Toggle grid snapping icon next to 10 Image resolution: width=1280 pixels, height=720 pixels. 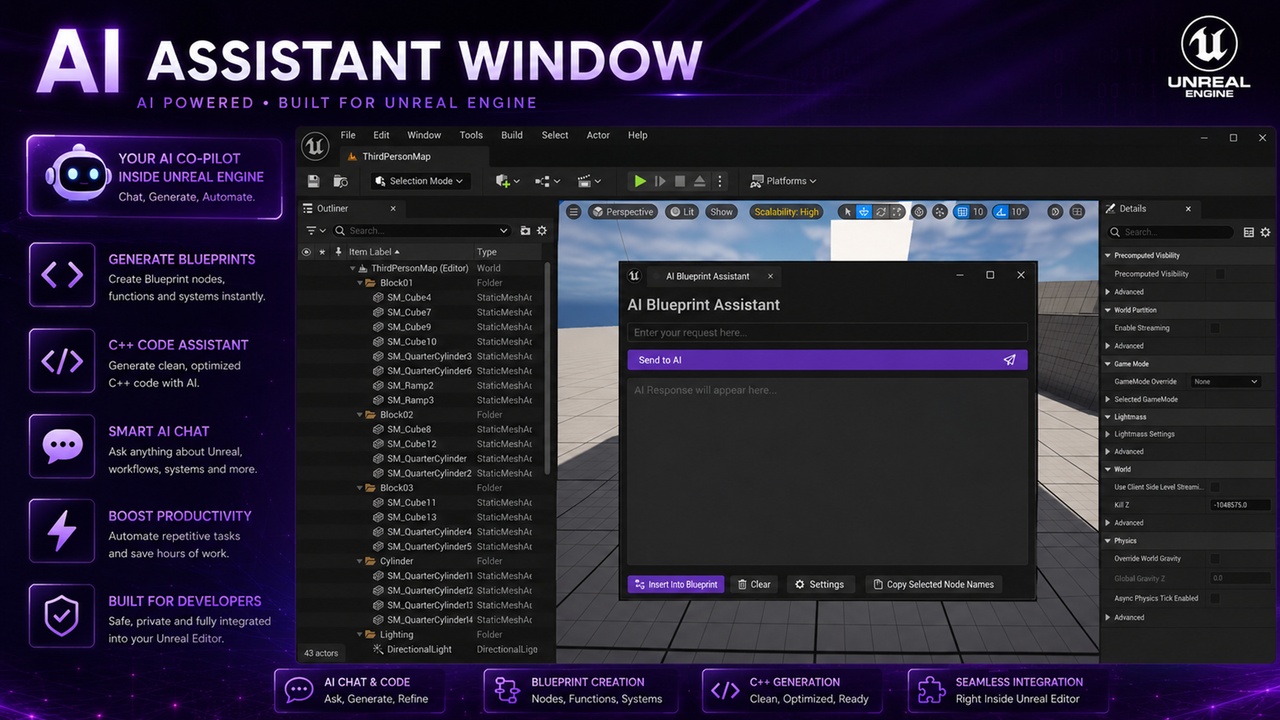pyautogui.click(x=962, y=212)
